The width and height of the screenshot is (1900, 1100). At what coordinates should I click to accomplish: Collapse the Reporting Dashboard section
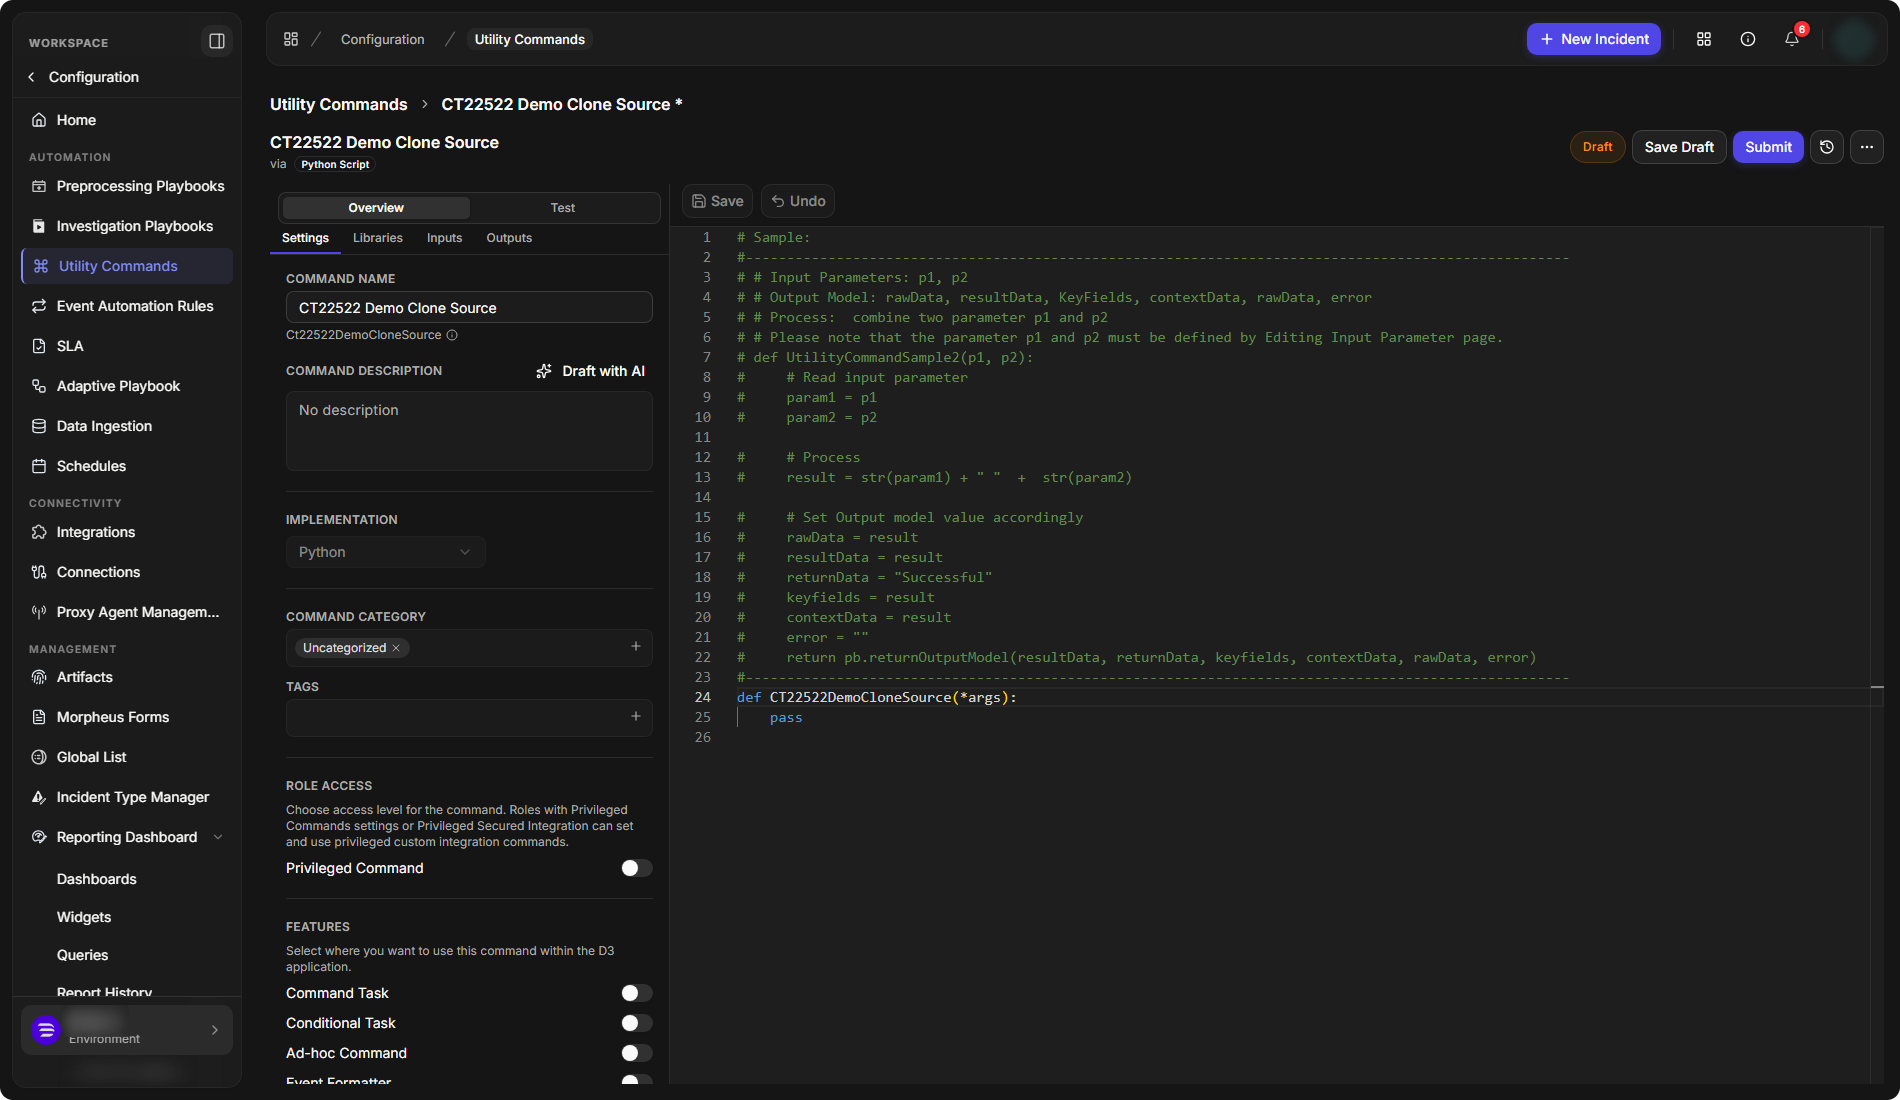[218, 837]
